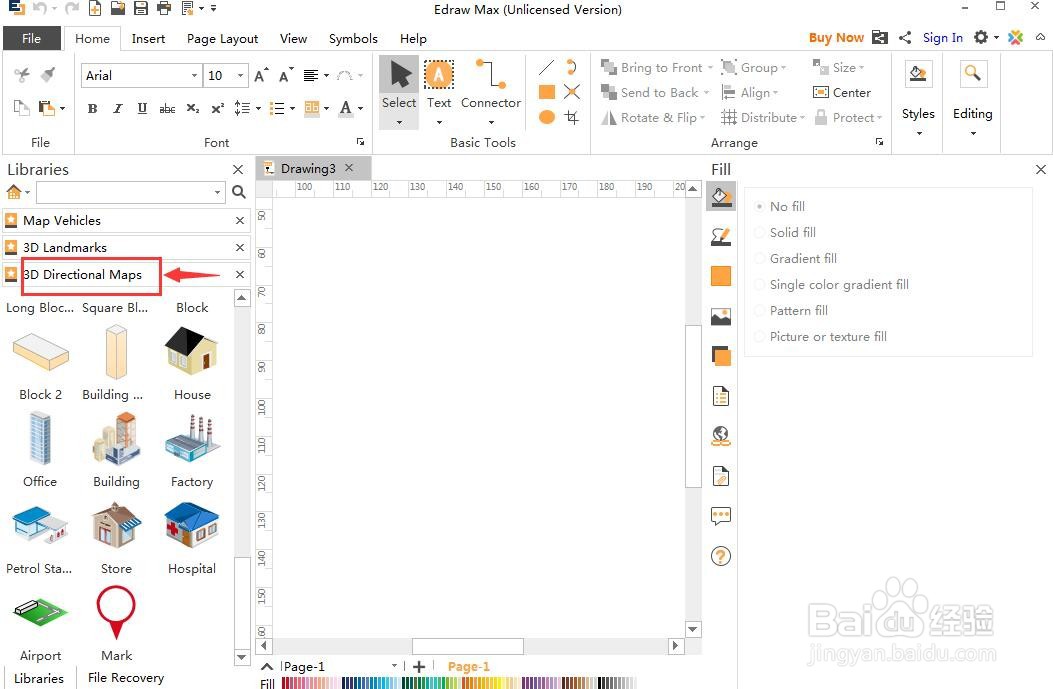1053x689 pixels.
Task: Open the Line settings panel icon
Action: (721, 236)
